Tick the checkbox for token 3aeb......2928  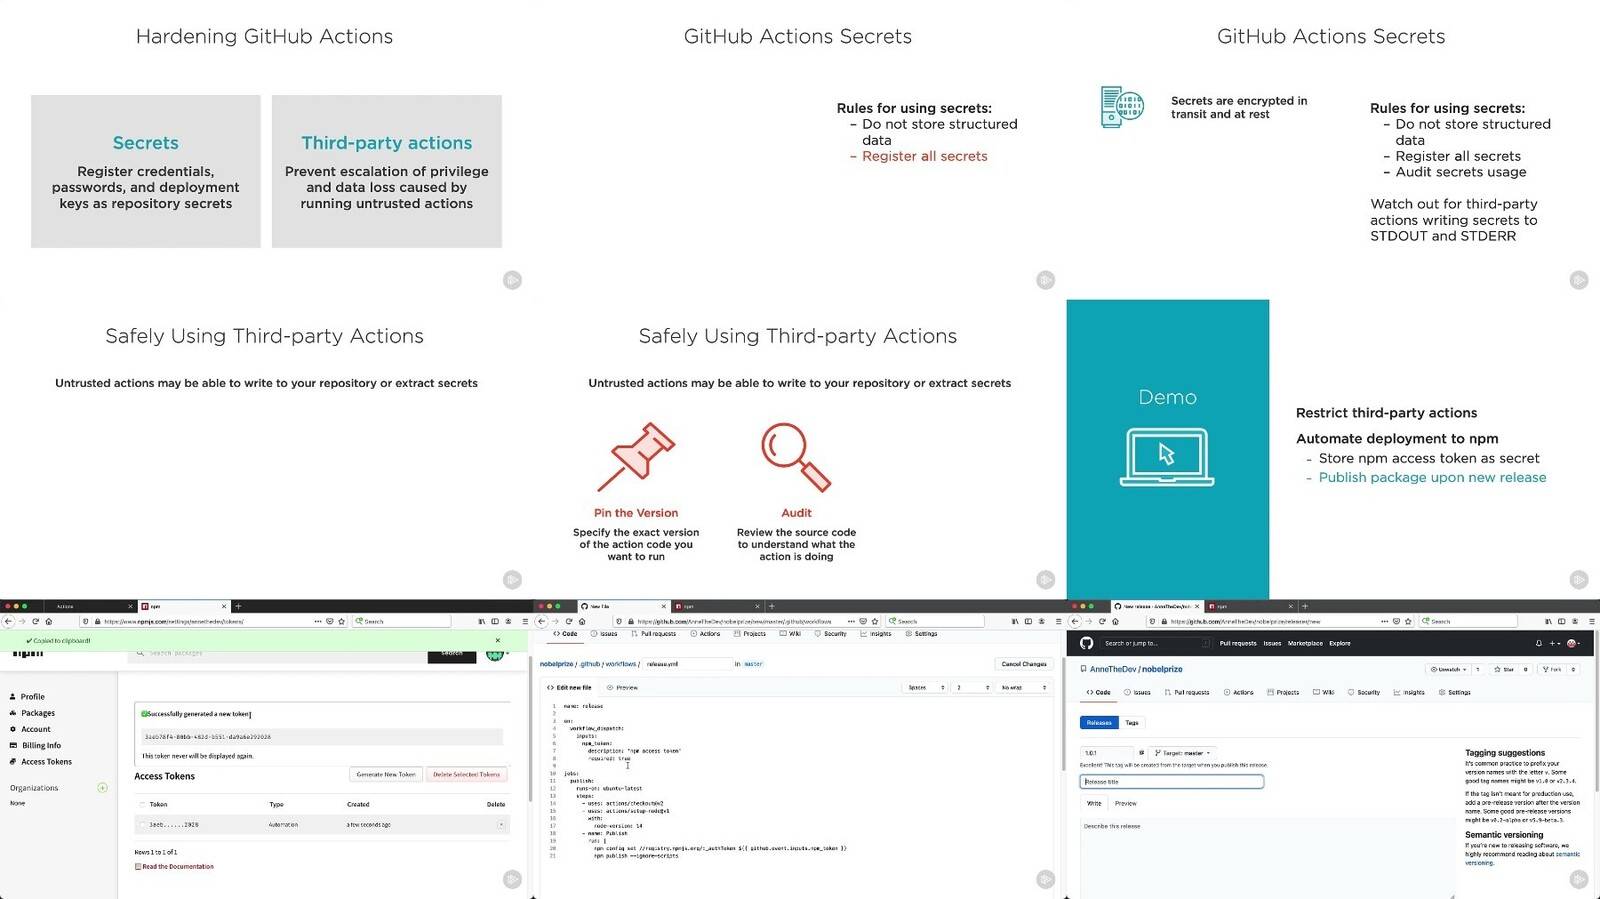[x=142, y=825]
